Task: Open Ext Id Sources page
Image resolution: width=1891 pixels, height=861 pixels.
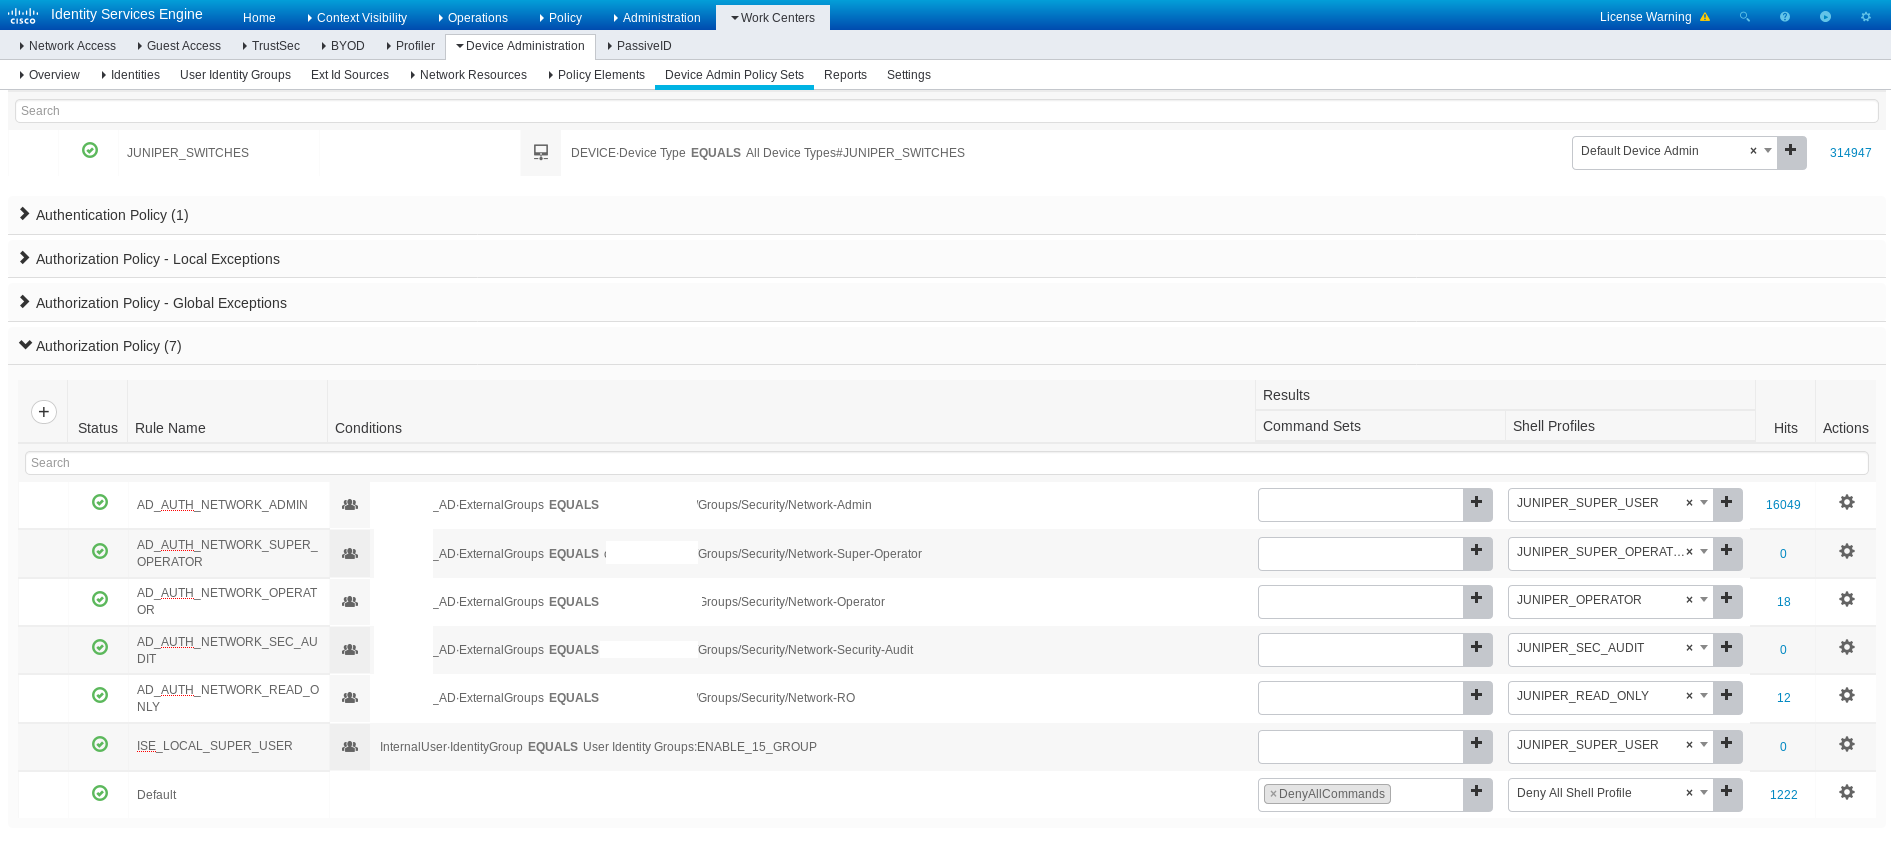Action: point(350,75)
